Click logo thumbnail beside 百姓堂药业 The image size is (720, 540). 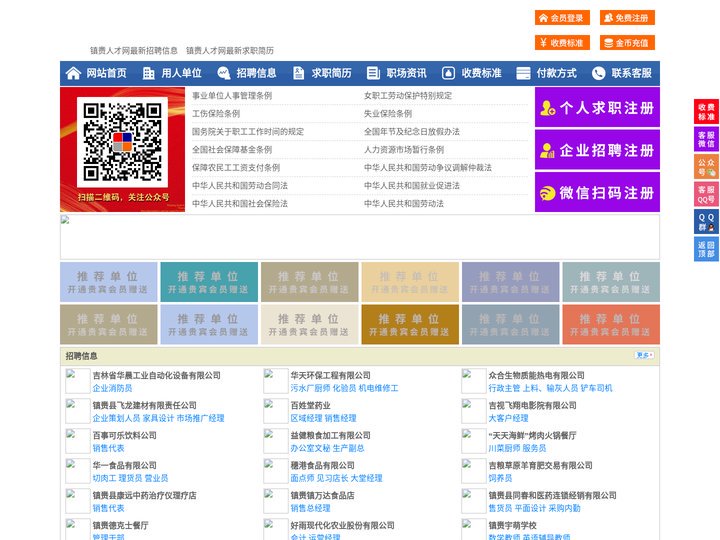[276, 411]
